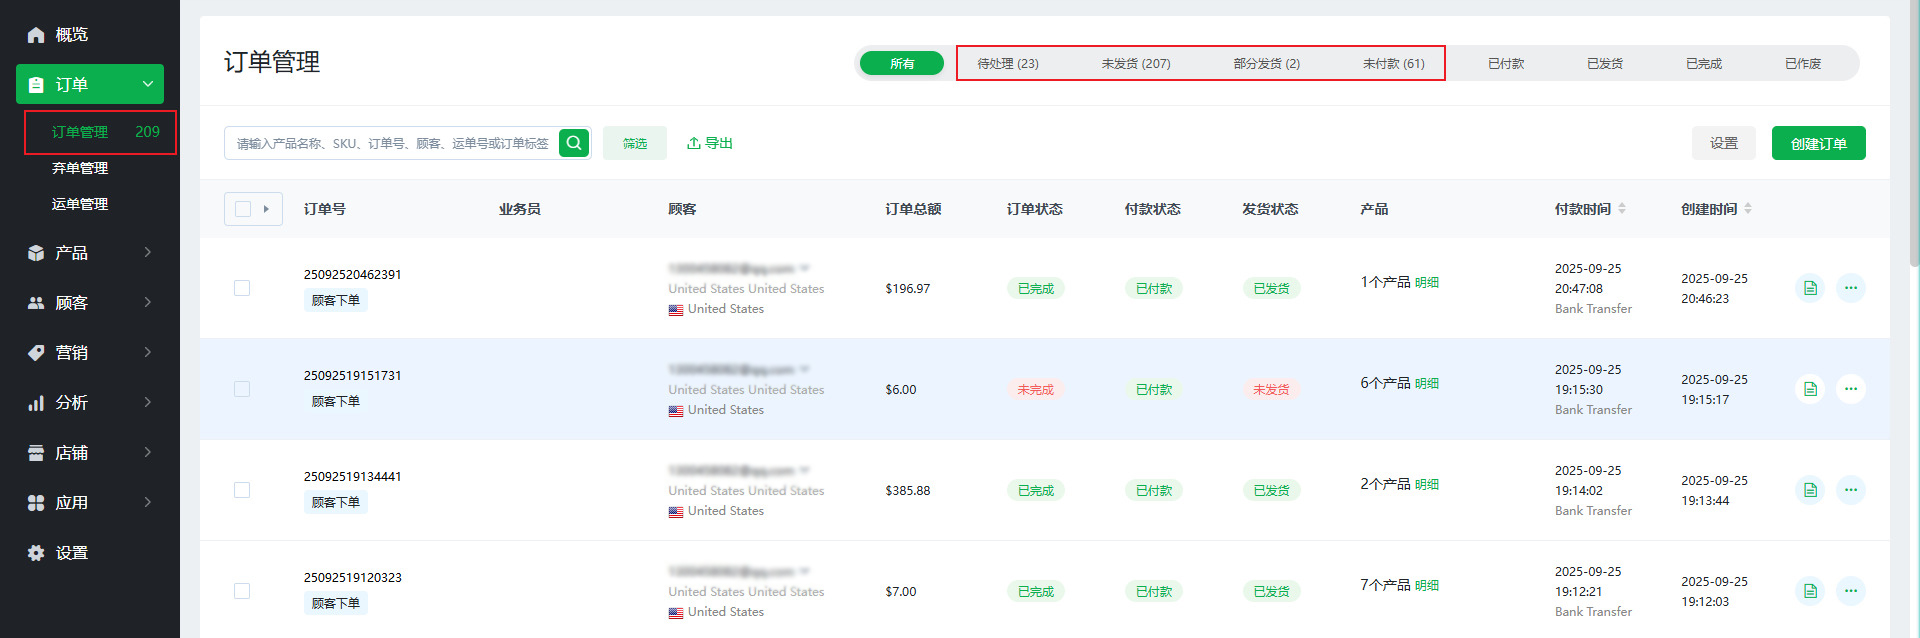Sort by 付款时间 column arrows
Image resolution: width=1920 pixels, height=638 pixels.
1622,209
